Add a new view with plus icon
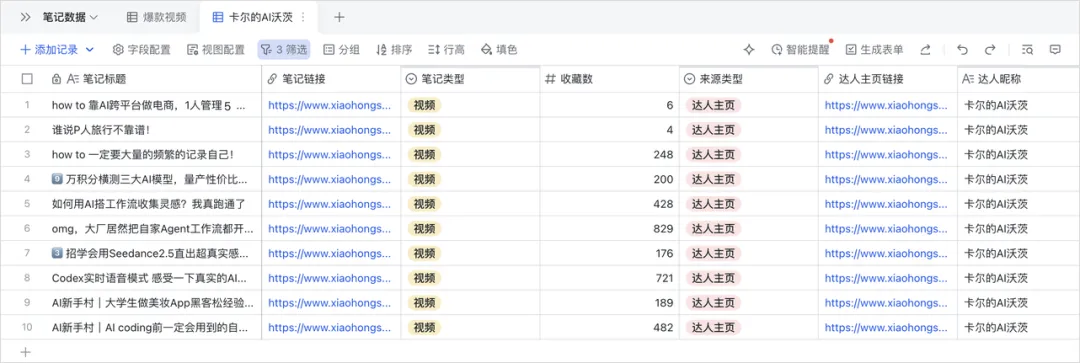Viewport: 1080px width, 363px height. [x=339, y=17]
